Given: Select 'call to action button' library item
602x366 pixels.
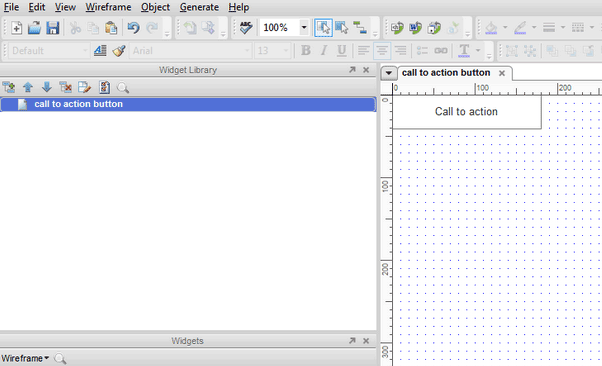Looking at the screenshot, I should pos(188,104).
